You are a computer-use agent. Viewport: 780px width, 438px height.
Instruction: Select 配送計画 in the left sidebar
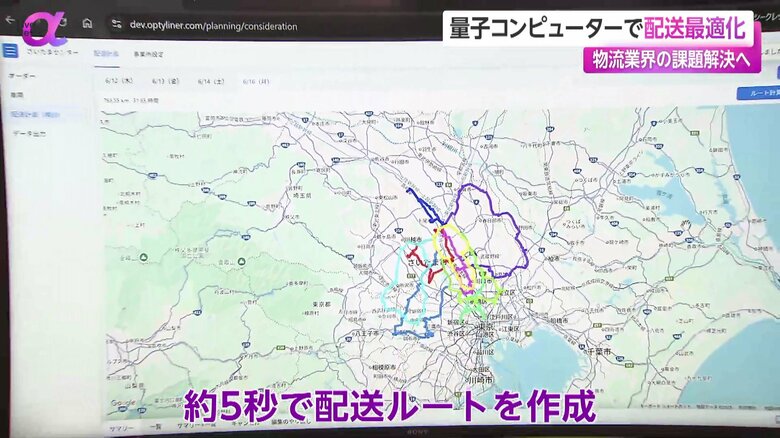[x=36, y=114]
